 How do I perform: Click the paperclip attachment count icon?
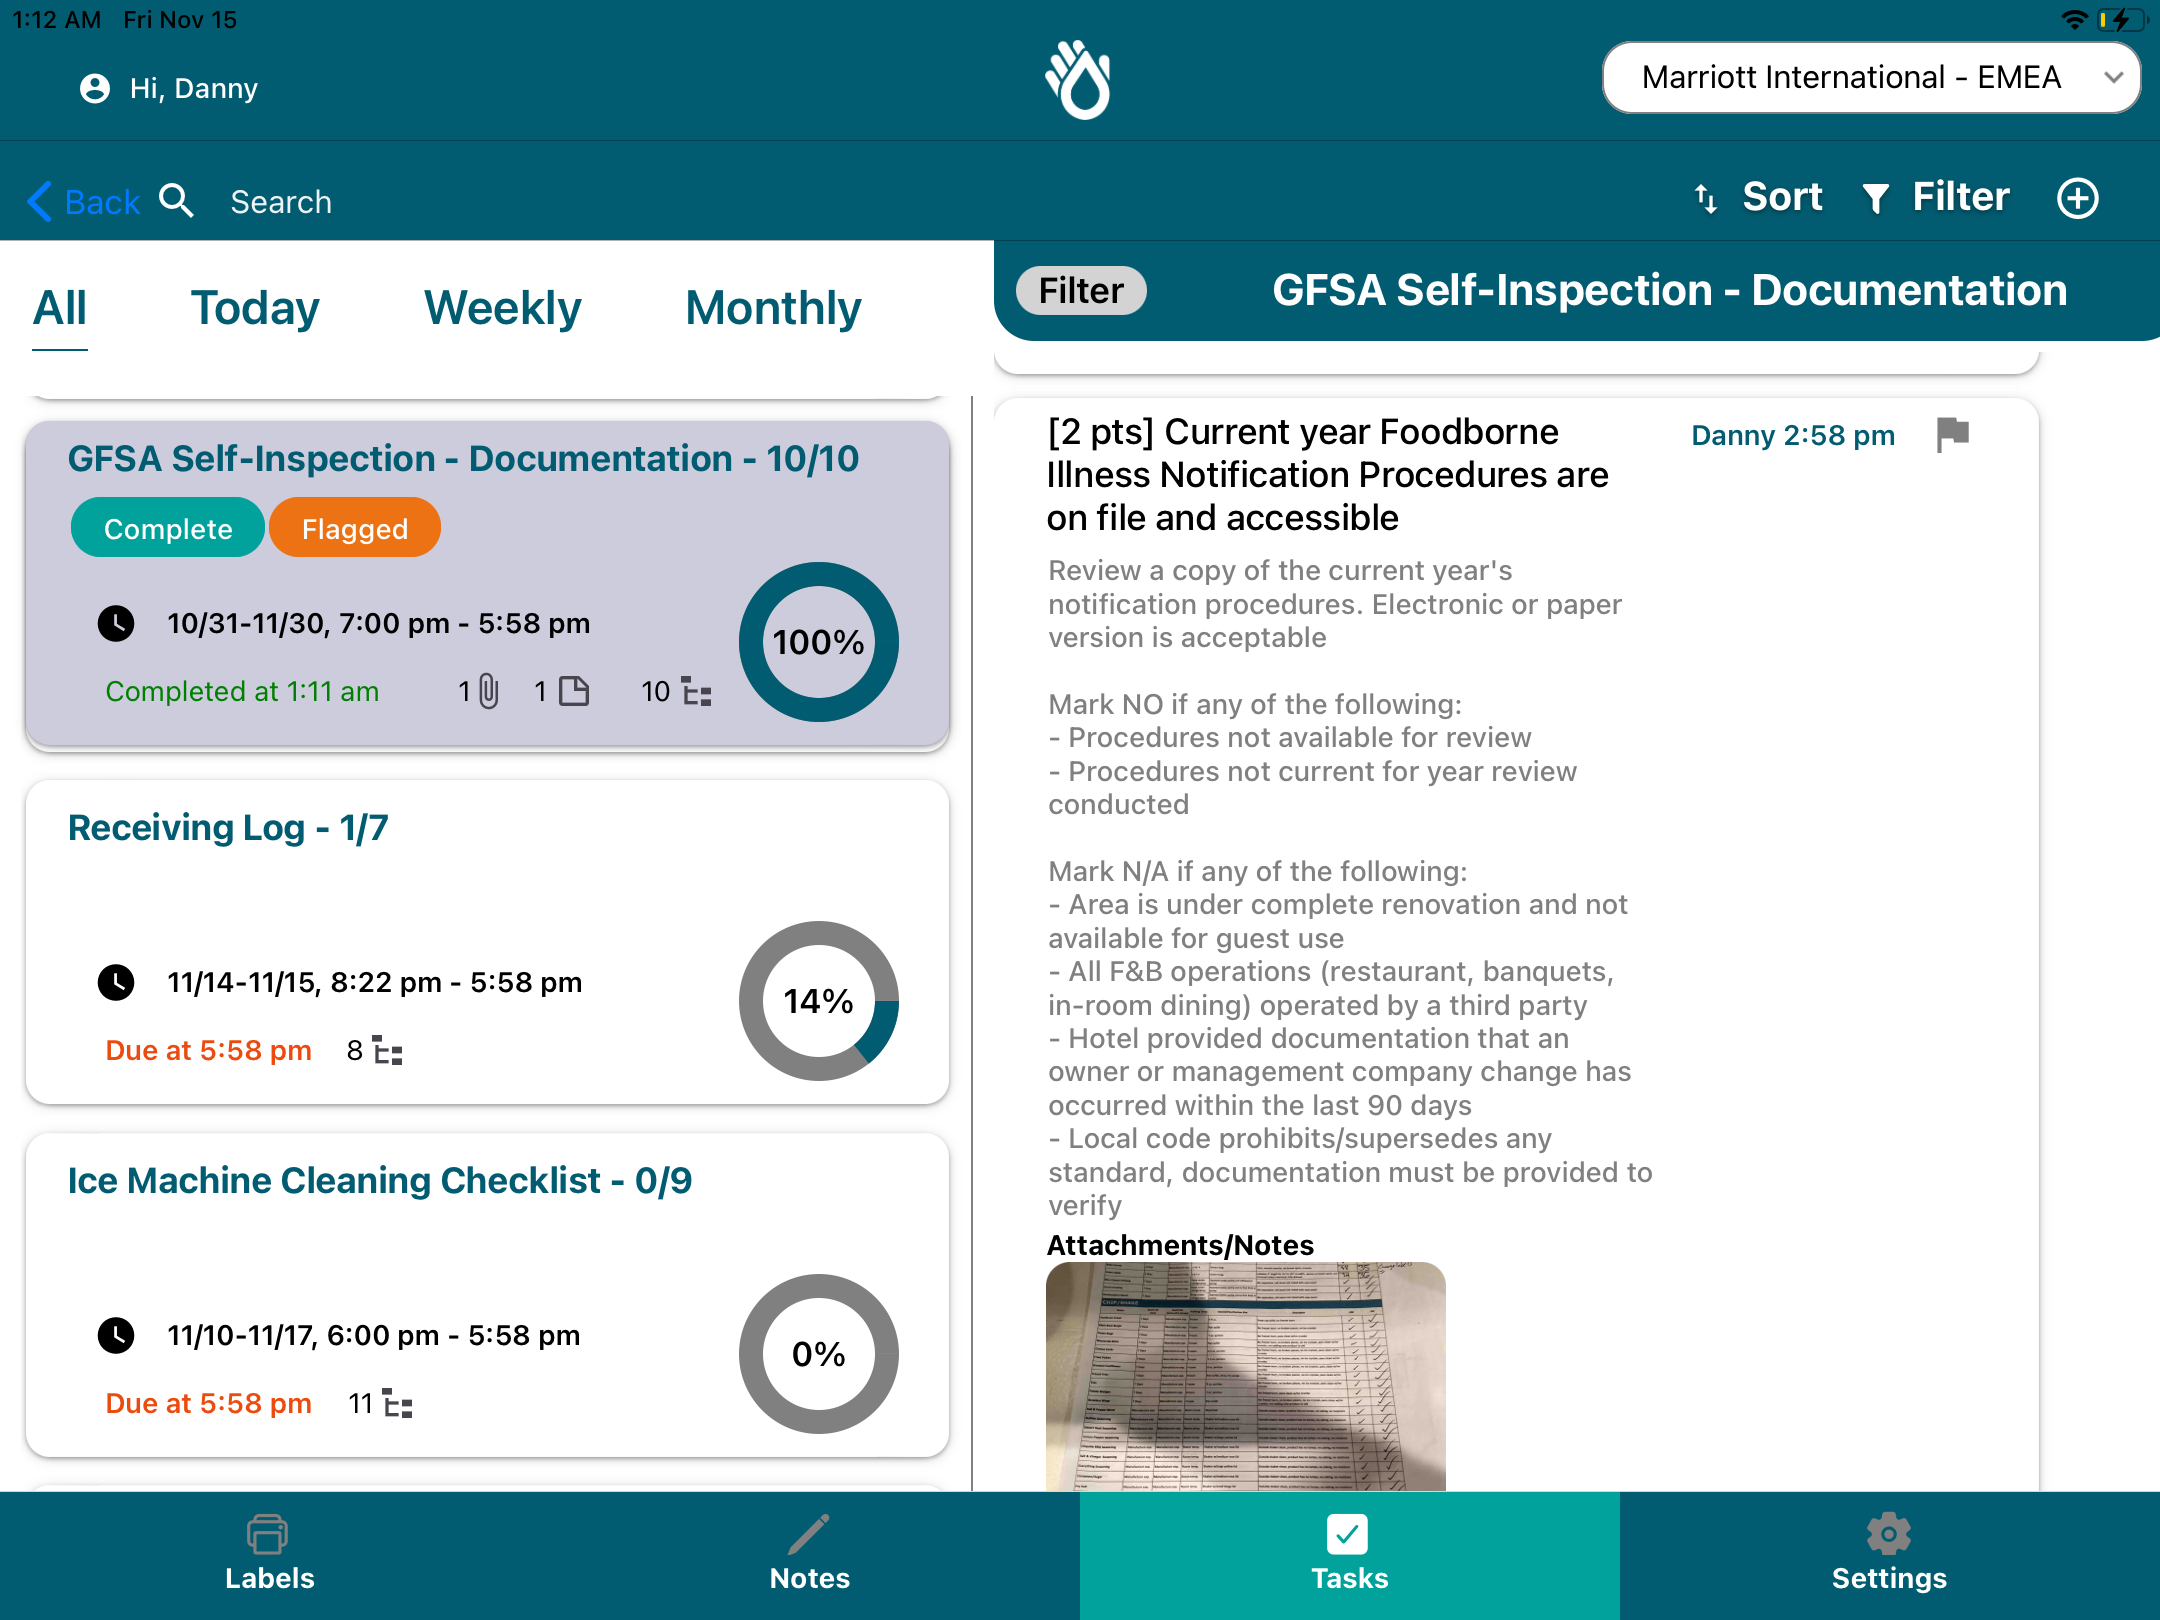pos(488,691)
